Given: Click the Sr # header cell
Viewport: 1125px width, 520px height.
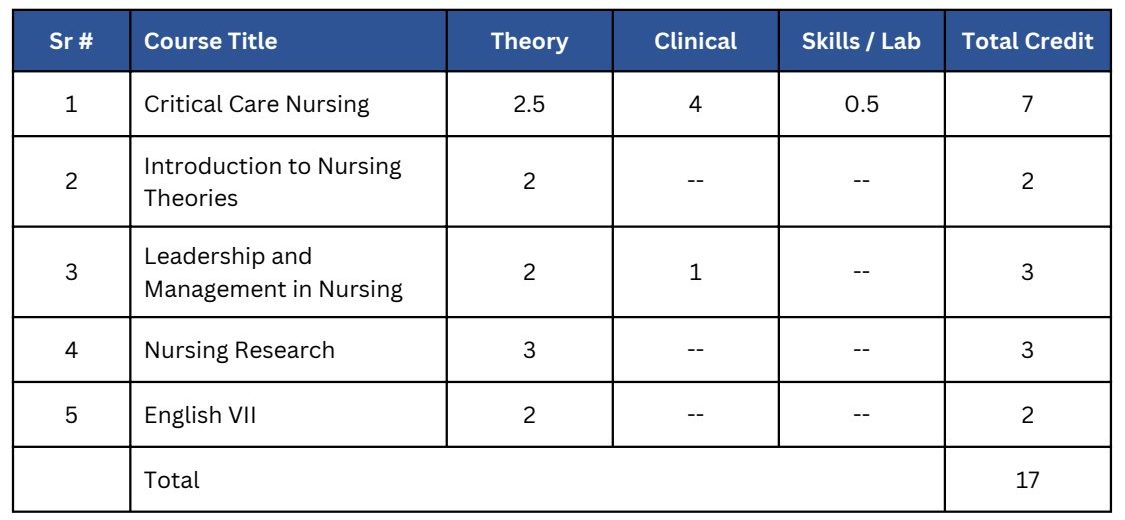Looking at the screenshot, I should coord(71,41).
